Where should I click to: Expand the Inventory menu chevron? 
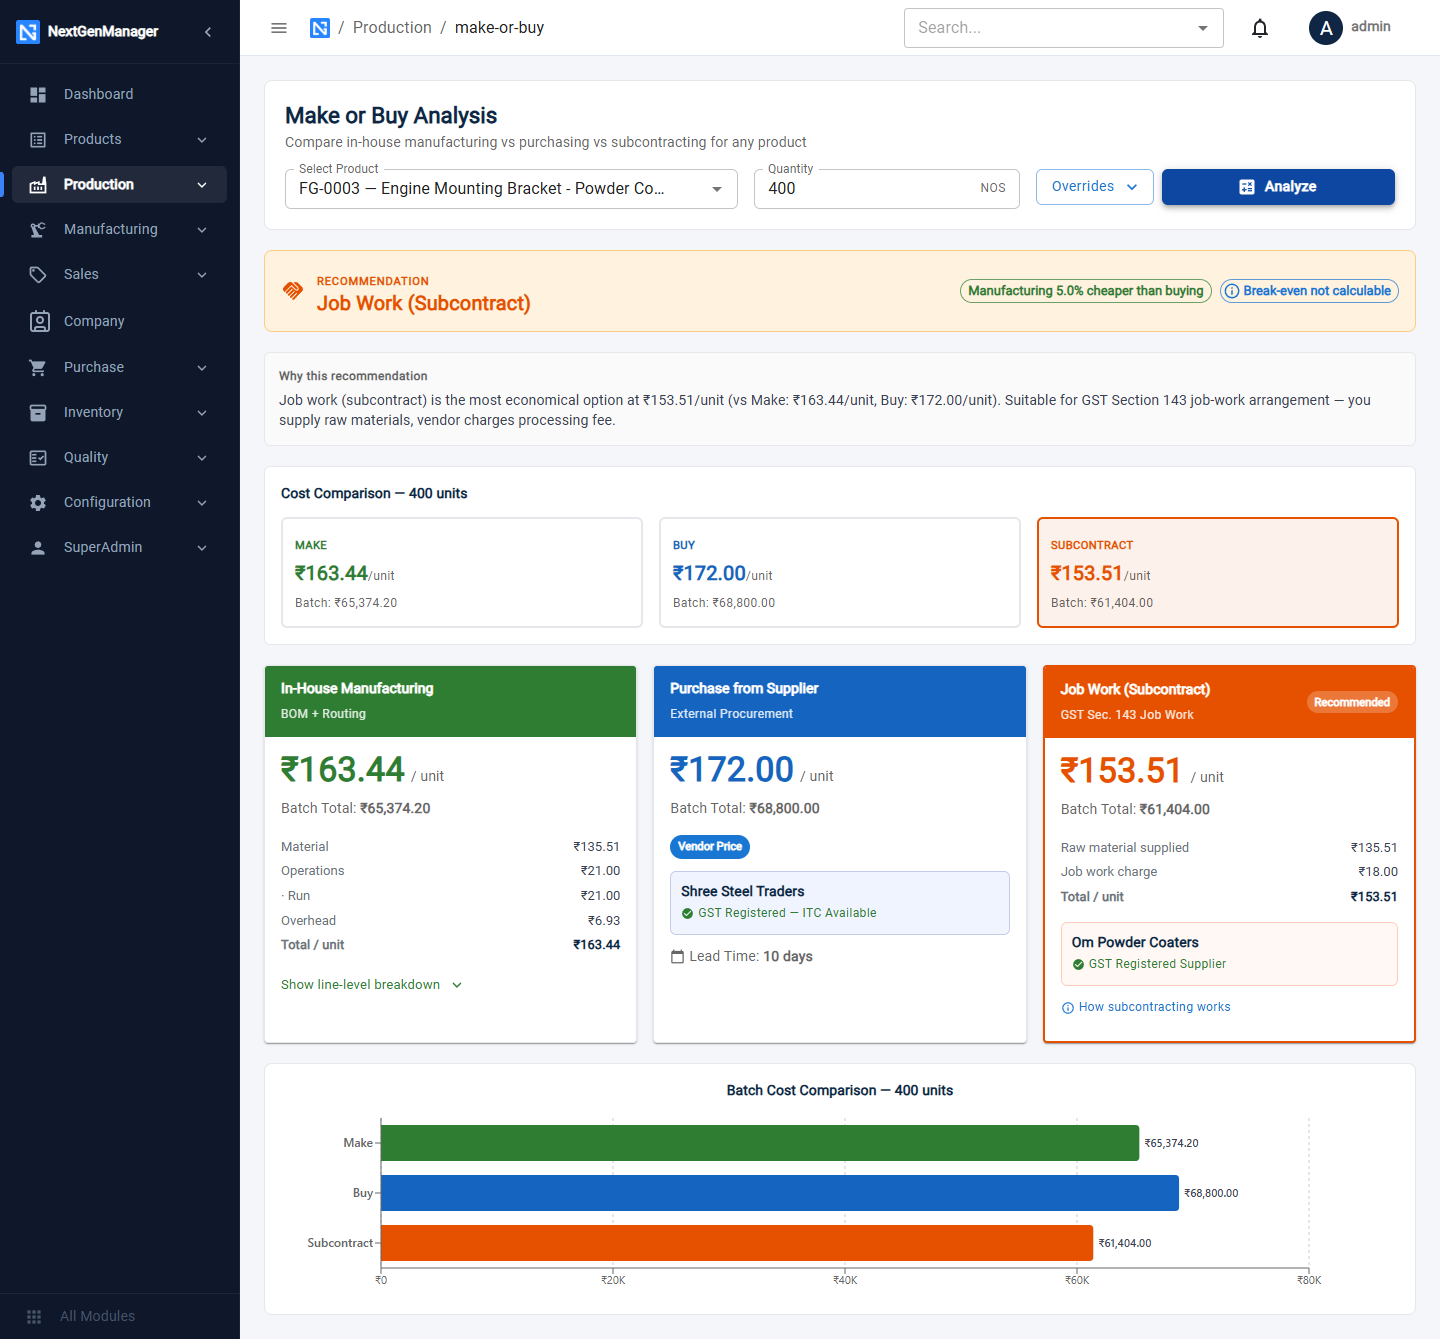coord(202,413)
